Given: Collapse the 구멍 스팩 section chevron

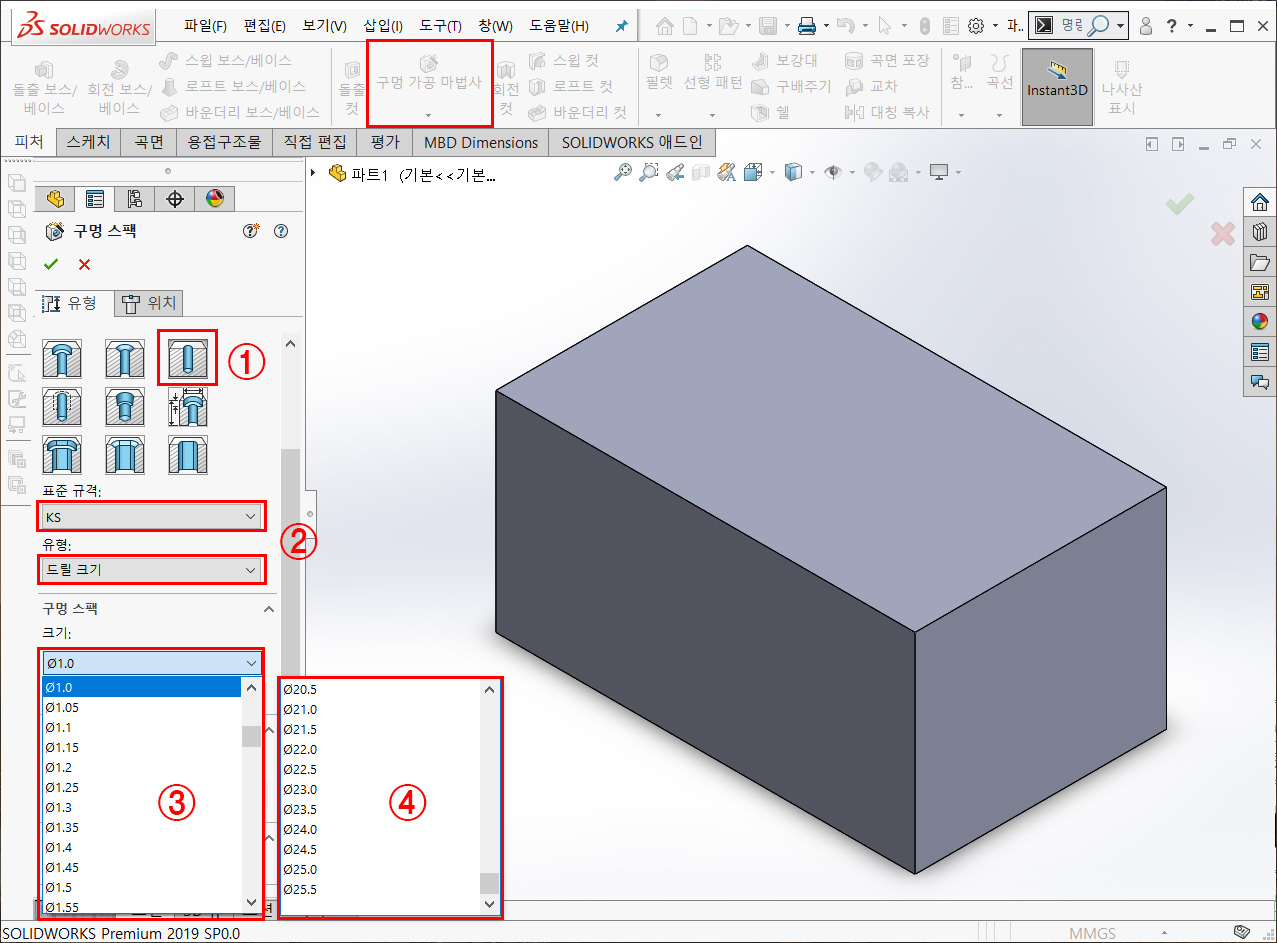Looking at the screenshot, I should (268, 608).
